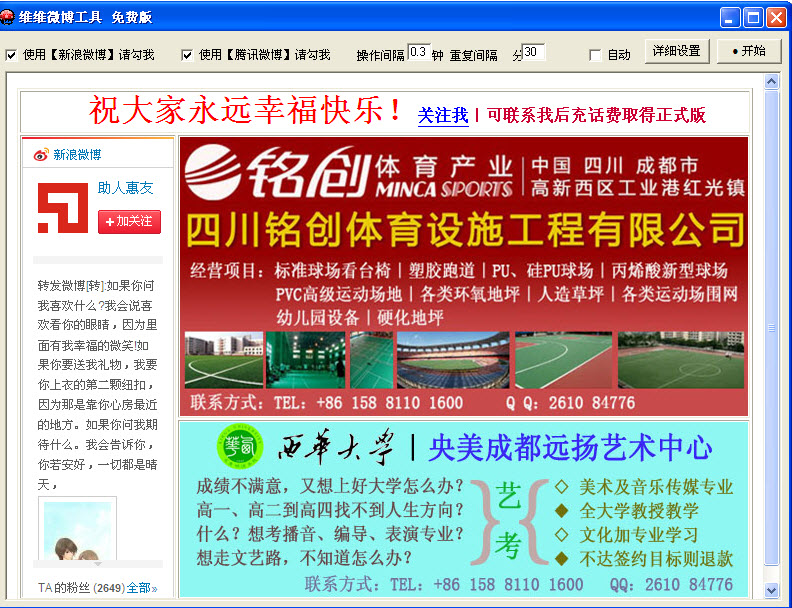
Task: Click the 重复间隔 input field with 30
Action: coord(533,52)
